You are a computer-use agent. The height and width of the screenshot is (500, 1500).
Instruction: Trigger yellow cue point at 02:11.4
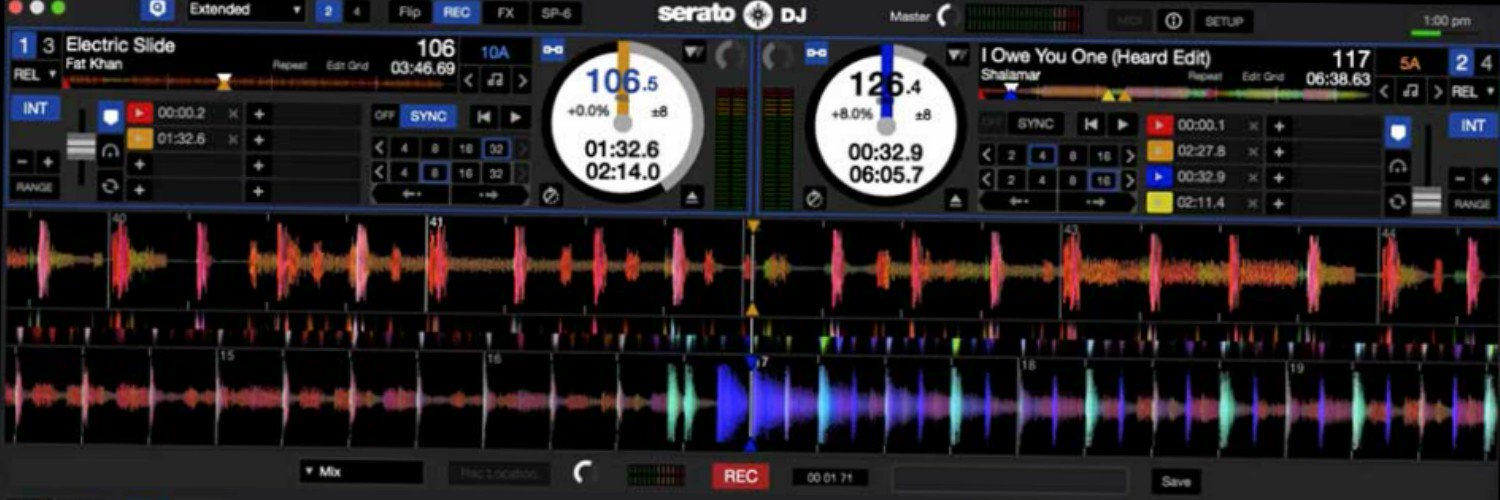click(1160, 203)
